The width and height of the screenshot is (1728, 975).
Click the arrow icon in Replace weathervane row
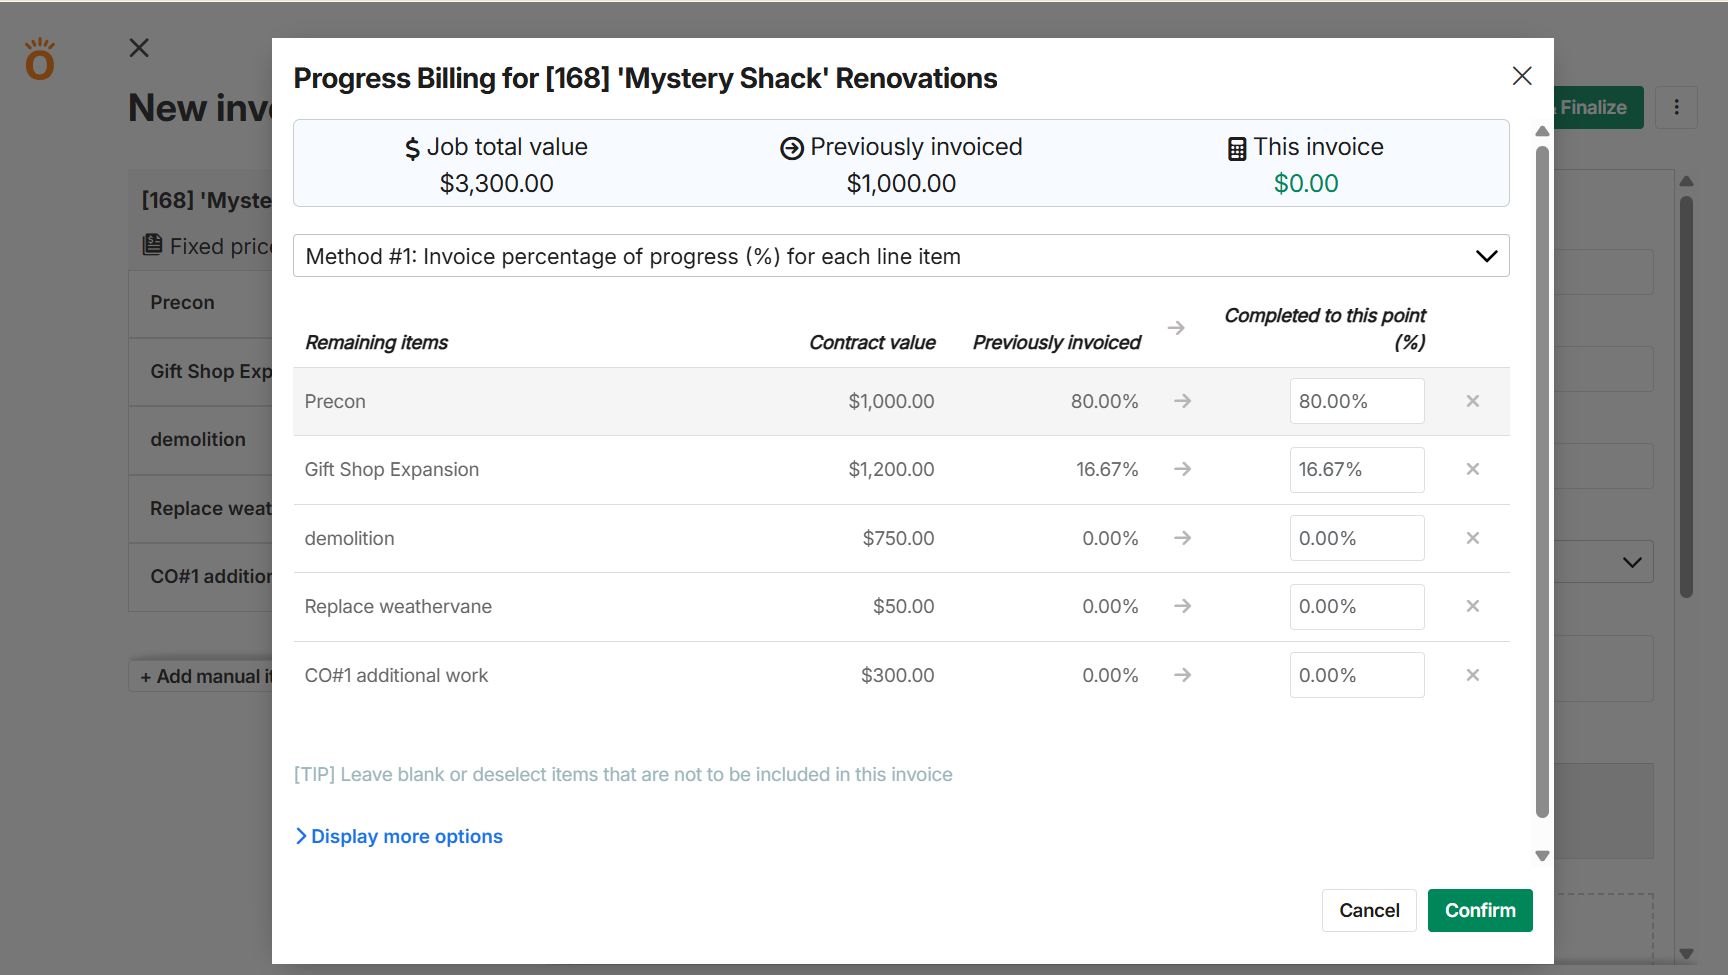(x=1183, y=606)
